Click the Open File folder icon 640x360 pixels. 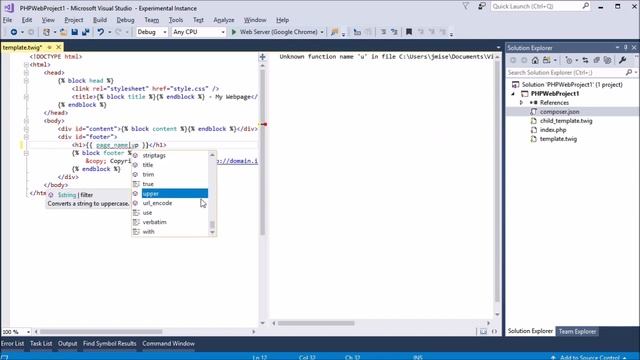point(63,32)
